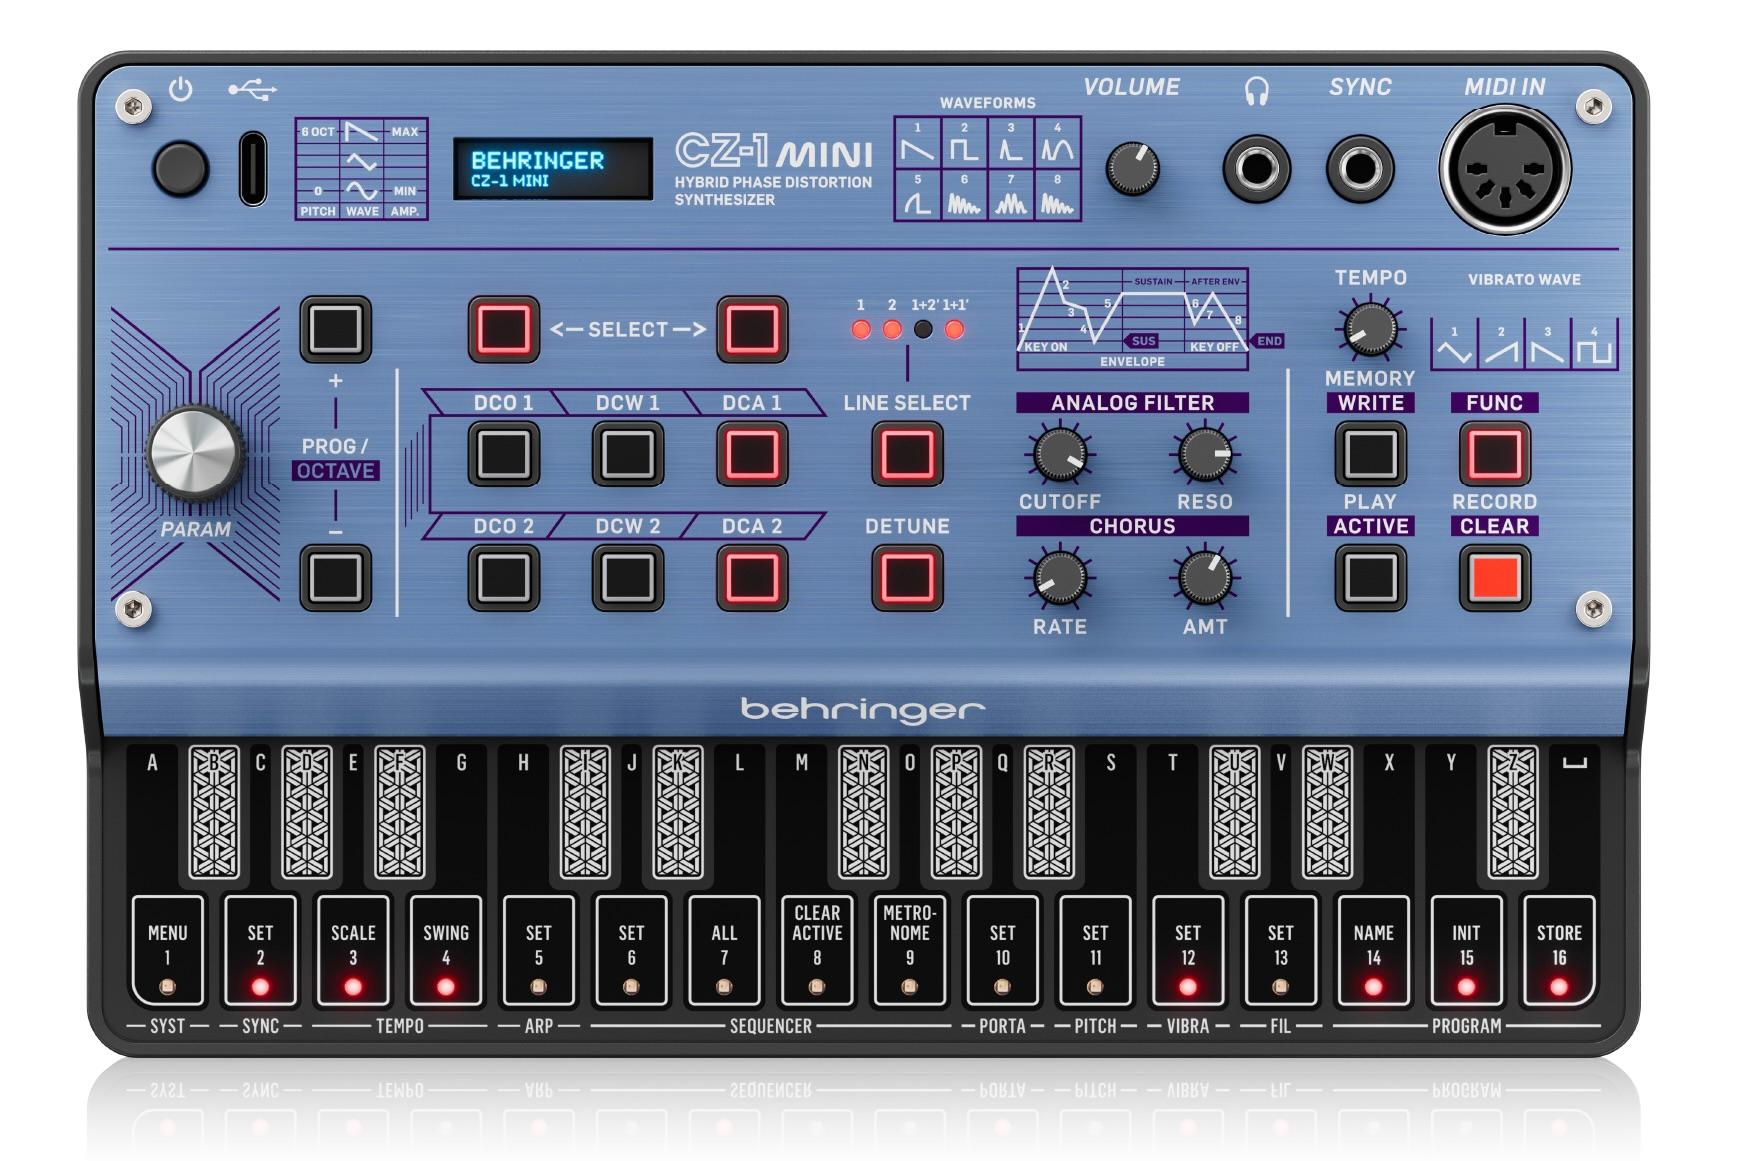Click waveform 3 pulse icon

coord(1011,150)
